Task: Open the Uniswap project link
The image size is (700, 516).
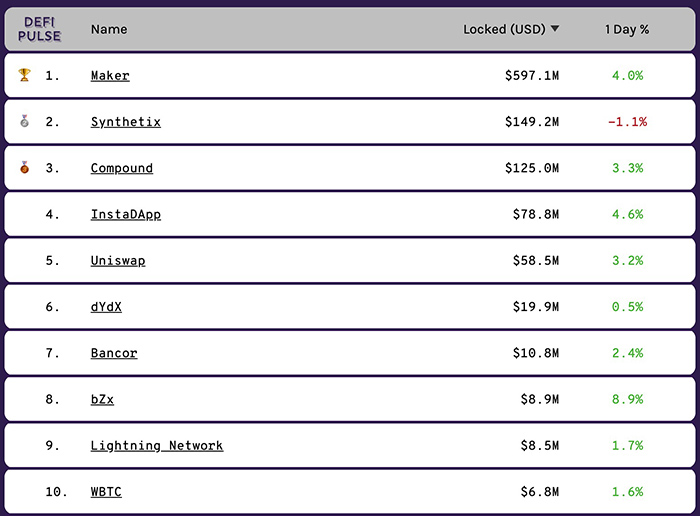Action: coord(117,261)
